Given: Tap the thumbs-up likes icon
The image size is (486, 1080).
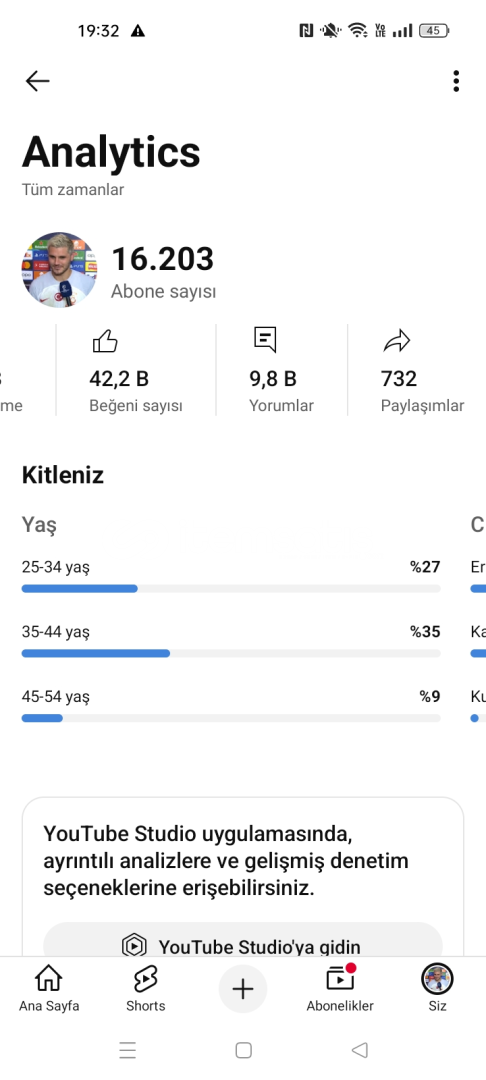Looking at the screenshot, I should pos(105,340).
